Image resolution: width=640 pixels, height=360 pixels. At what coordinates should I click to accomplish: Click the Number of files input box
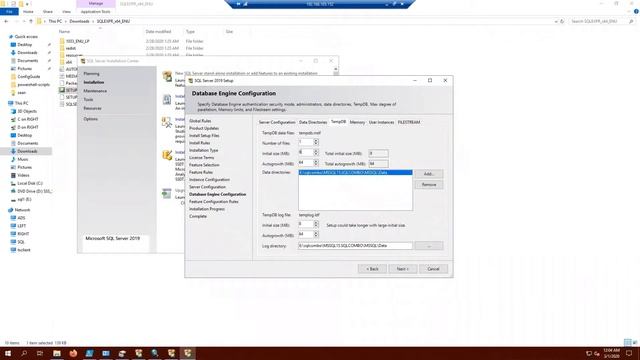[306, 142]
